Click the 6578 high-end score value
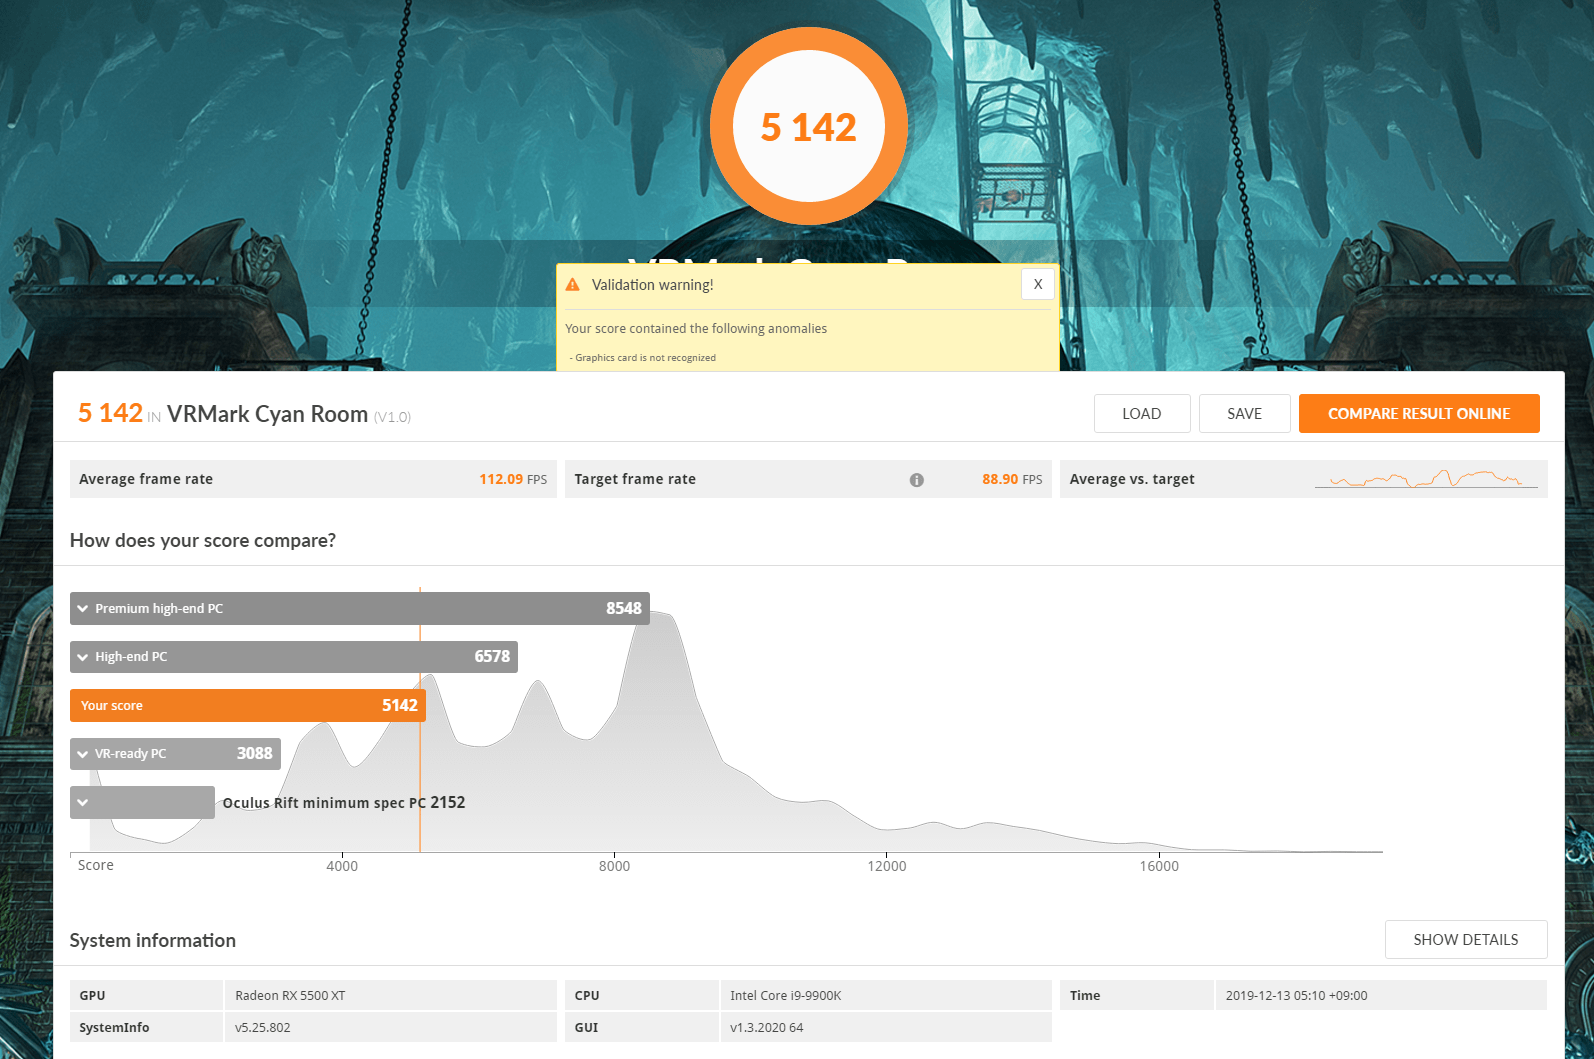The image size is (1594, 1059). pyautogui.click(x=492, y=656)
